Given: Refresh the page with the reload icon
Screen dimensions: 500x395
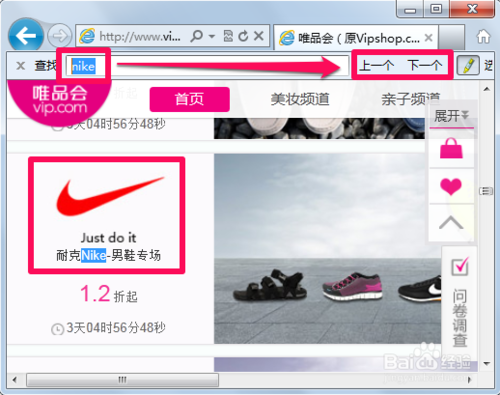Looking at the screenshot, I should click(x=243, y=36).
